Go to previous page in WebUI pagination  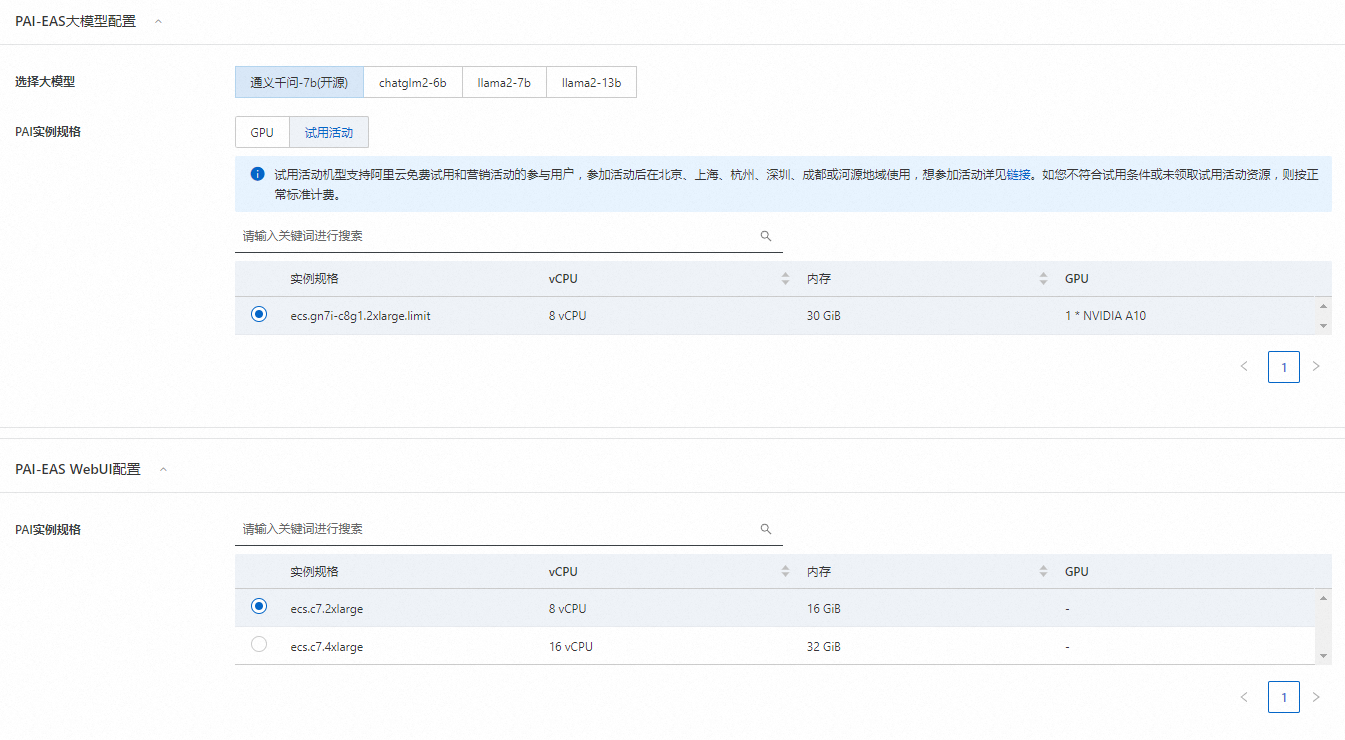click(1245, 697)
